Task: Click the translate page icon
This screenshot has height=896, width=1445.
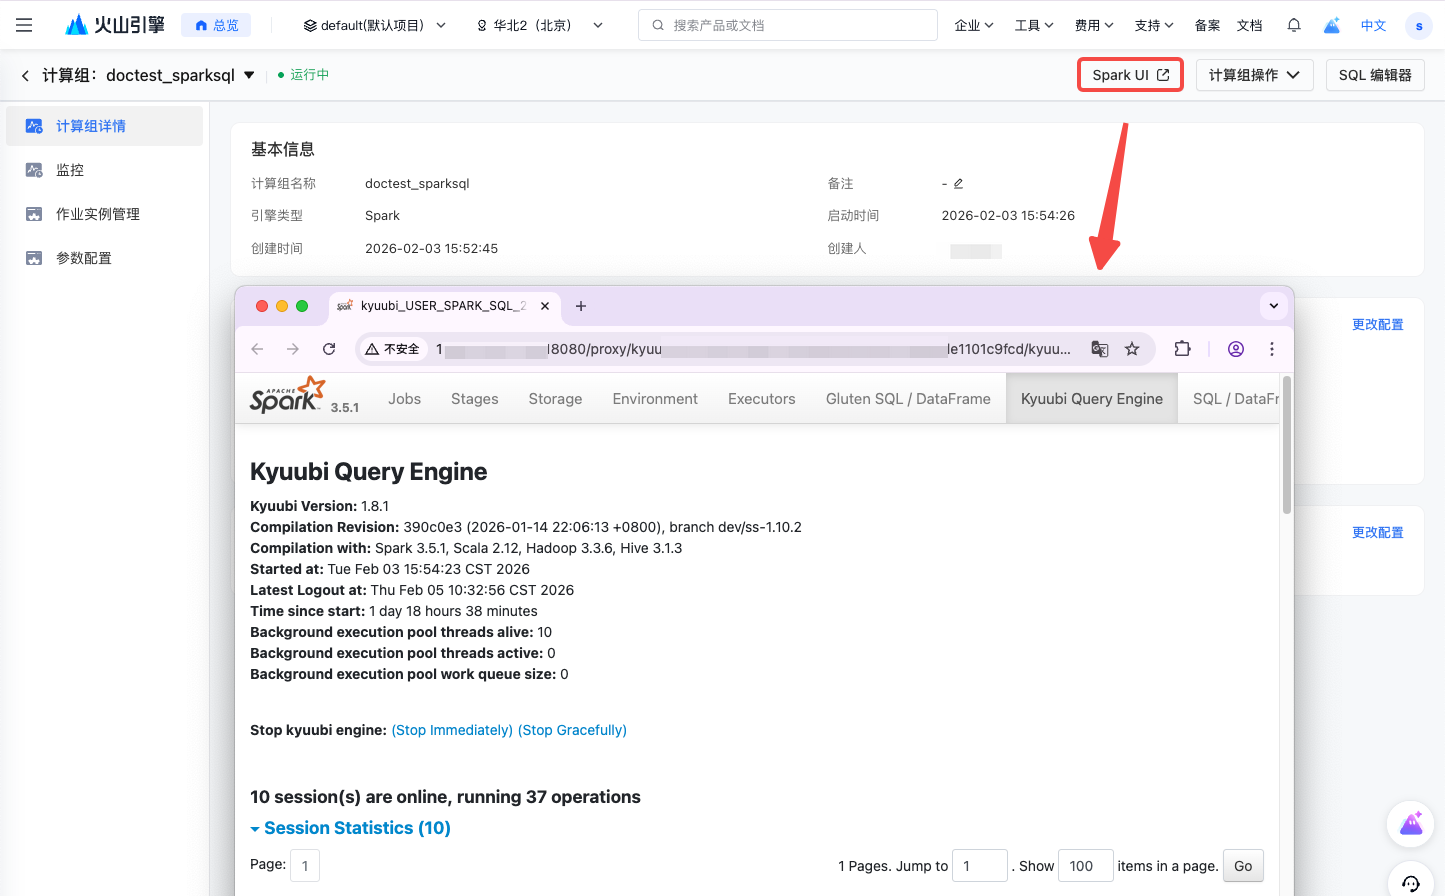Action: coord(1100,349)
